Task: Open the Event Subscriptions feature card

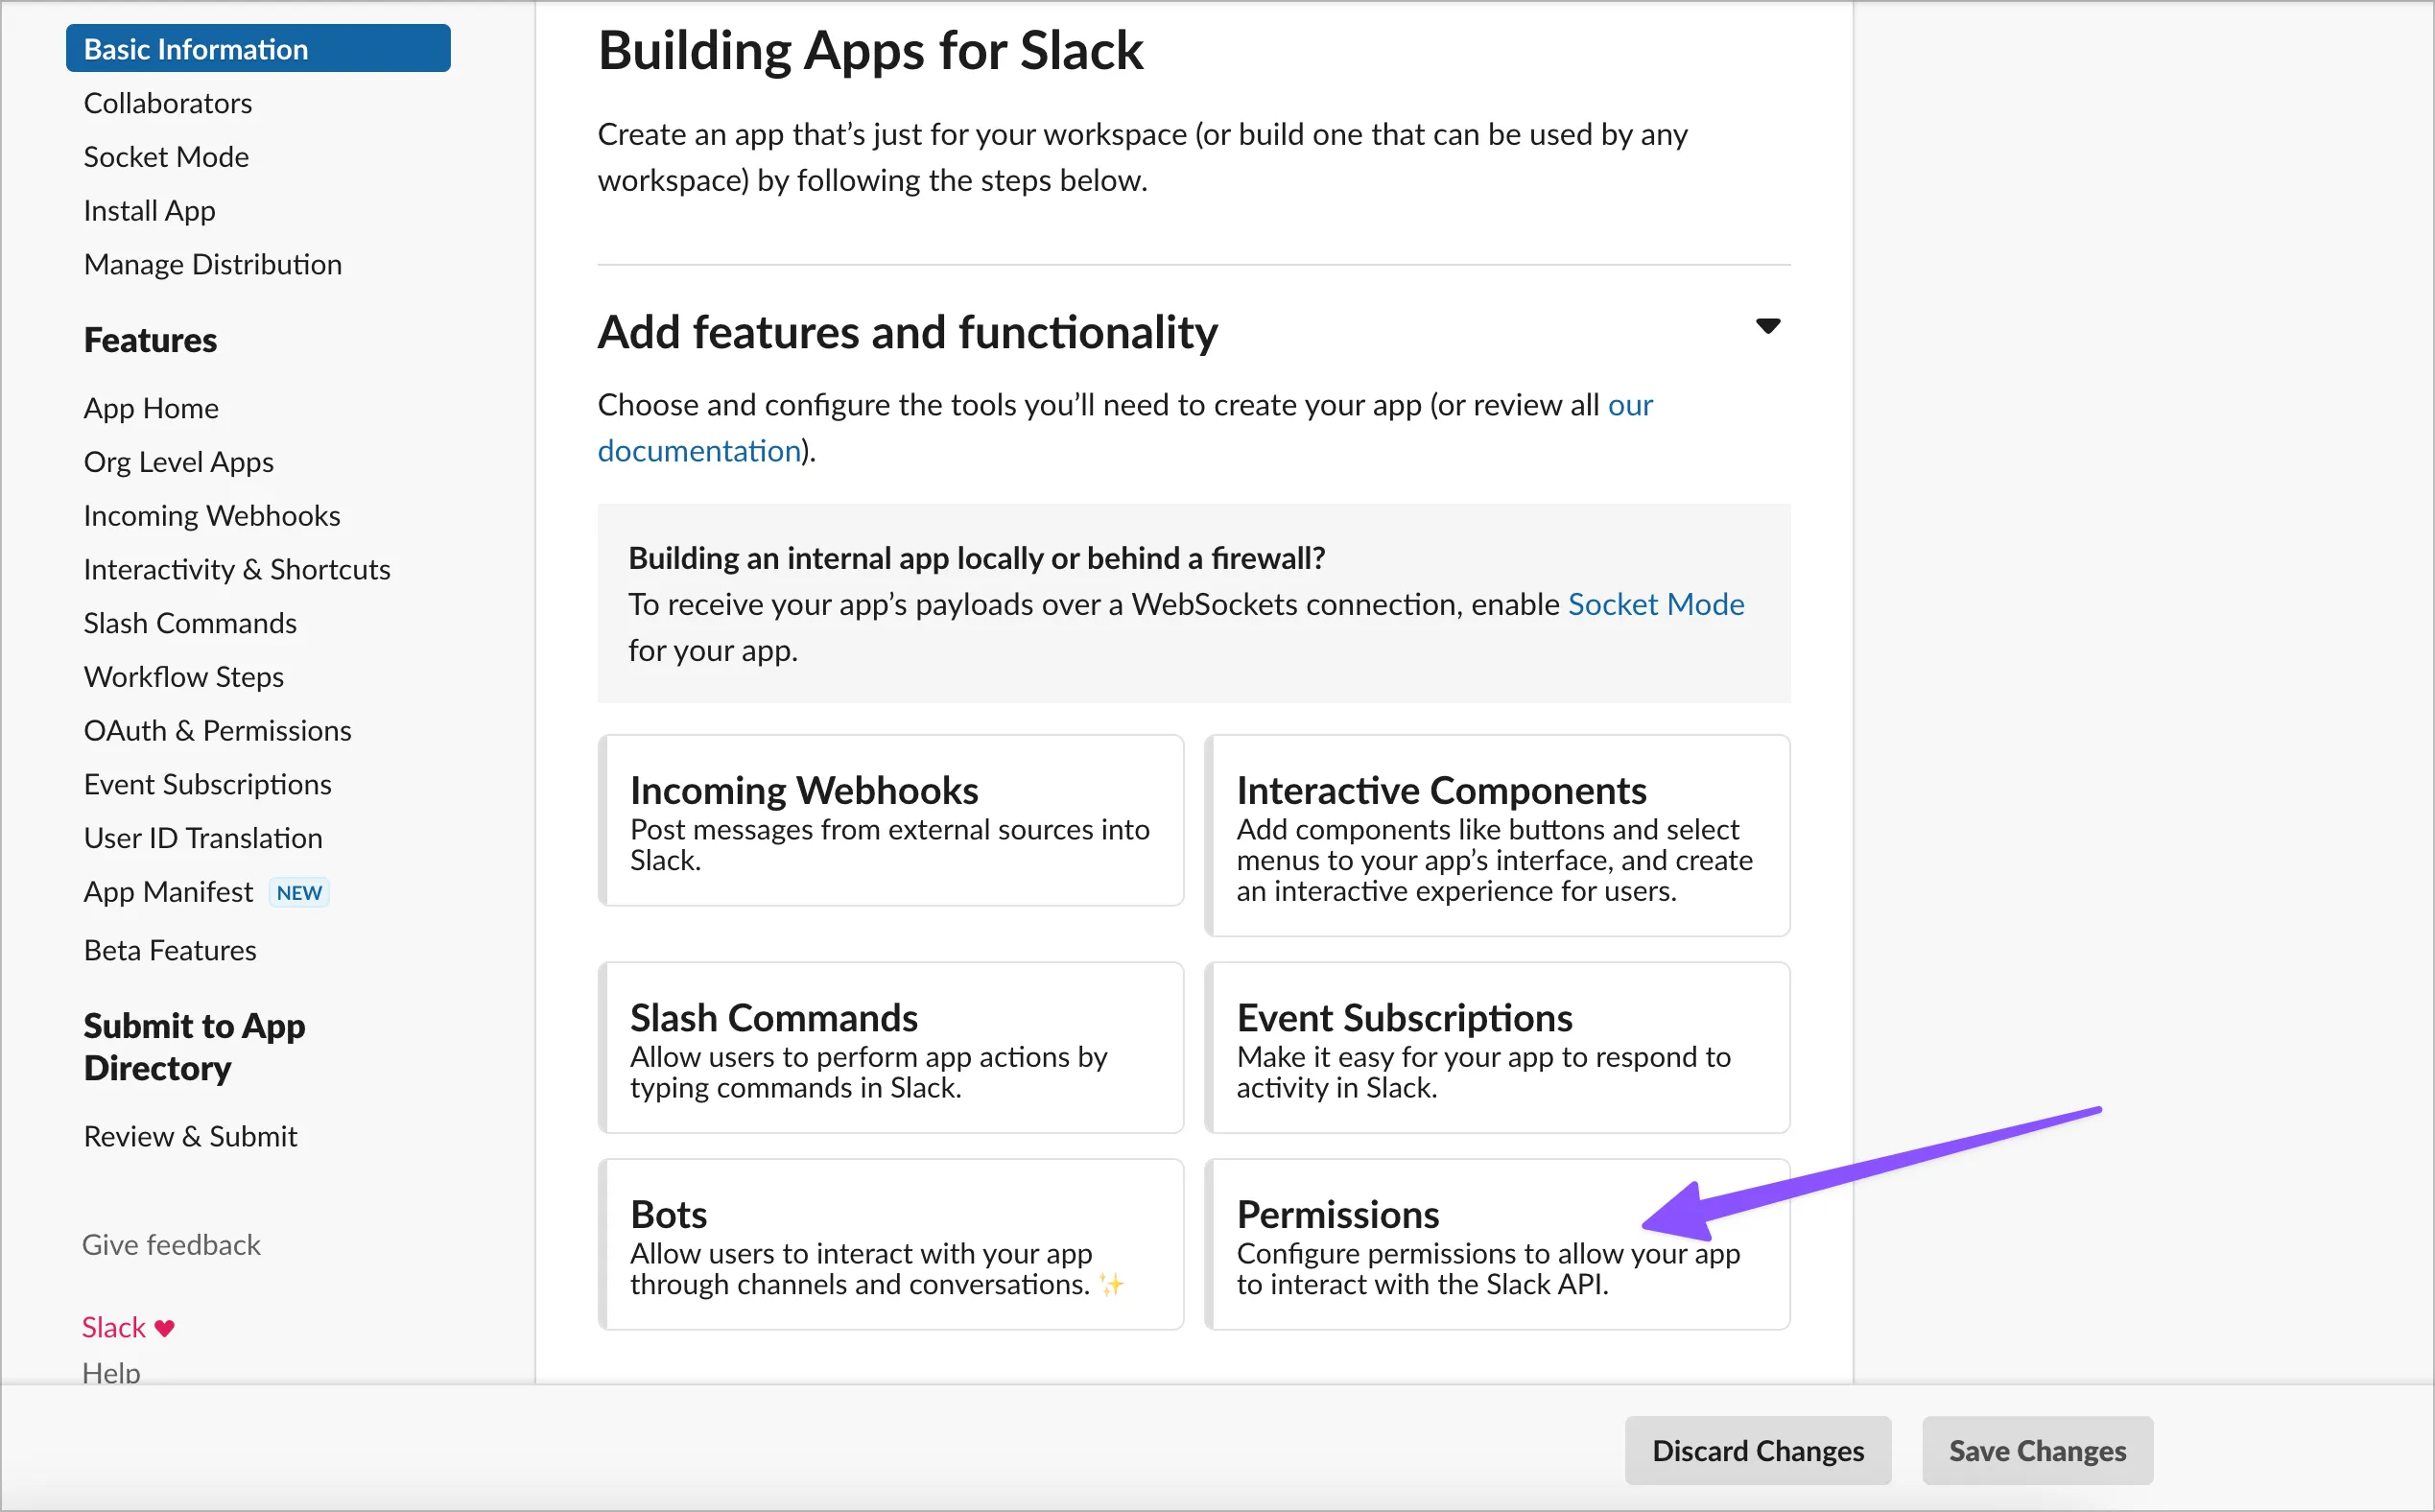Action: point(1496,1047)
